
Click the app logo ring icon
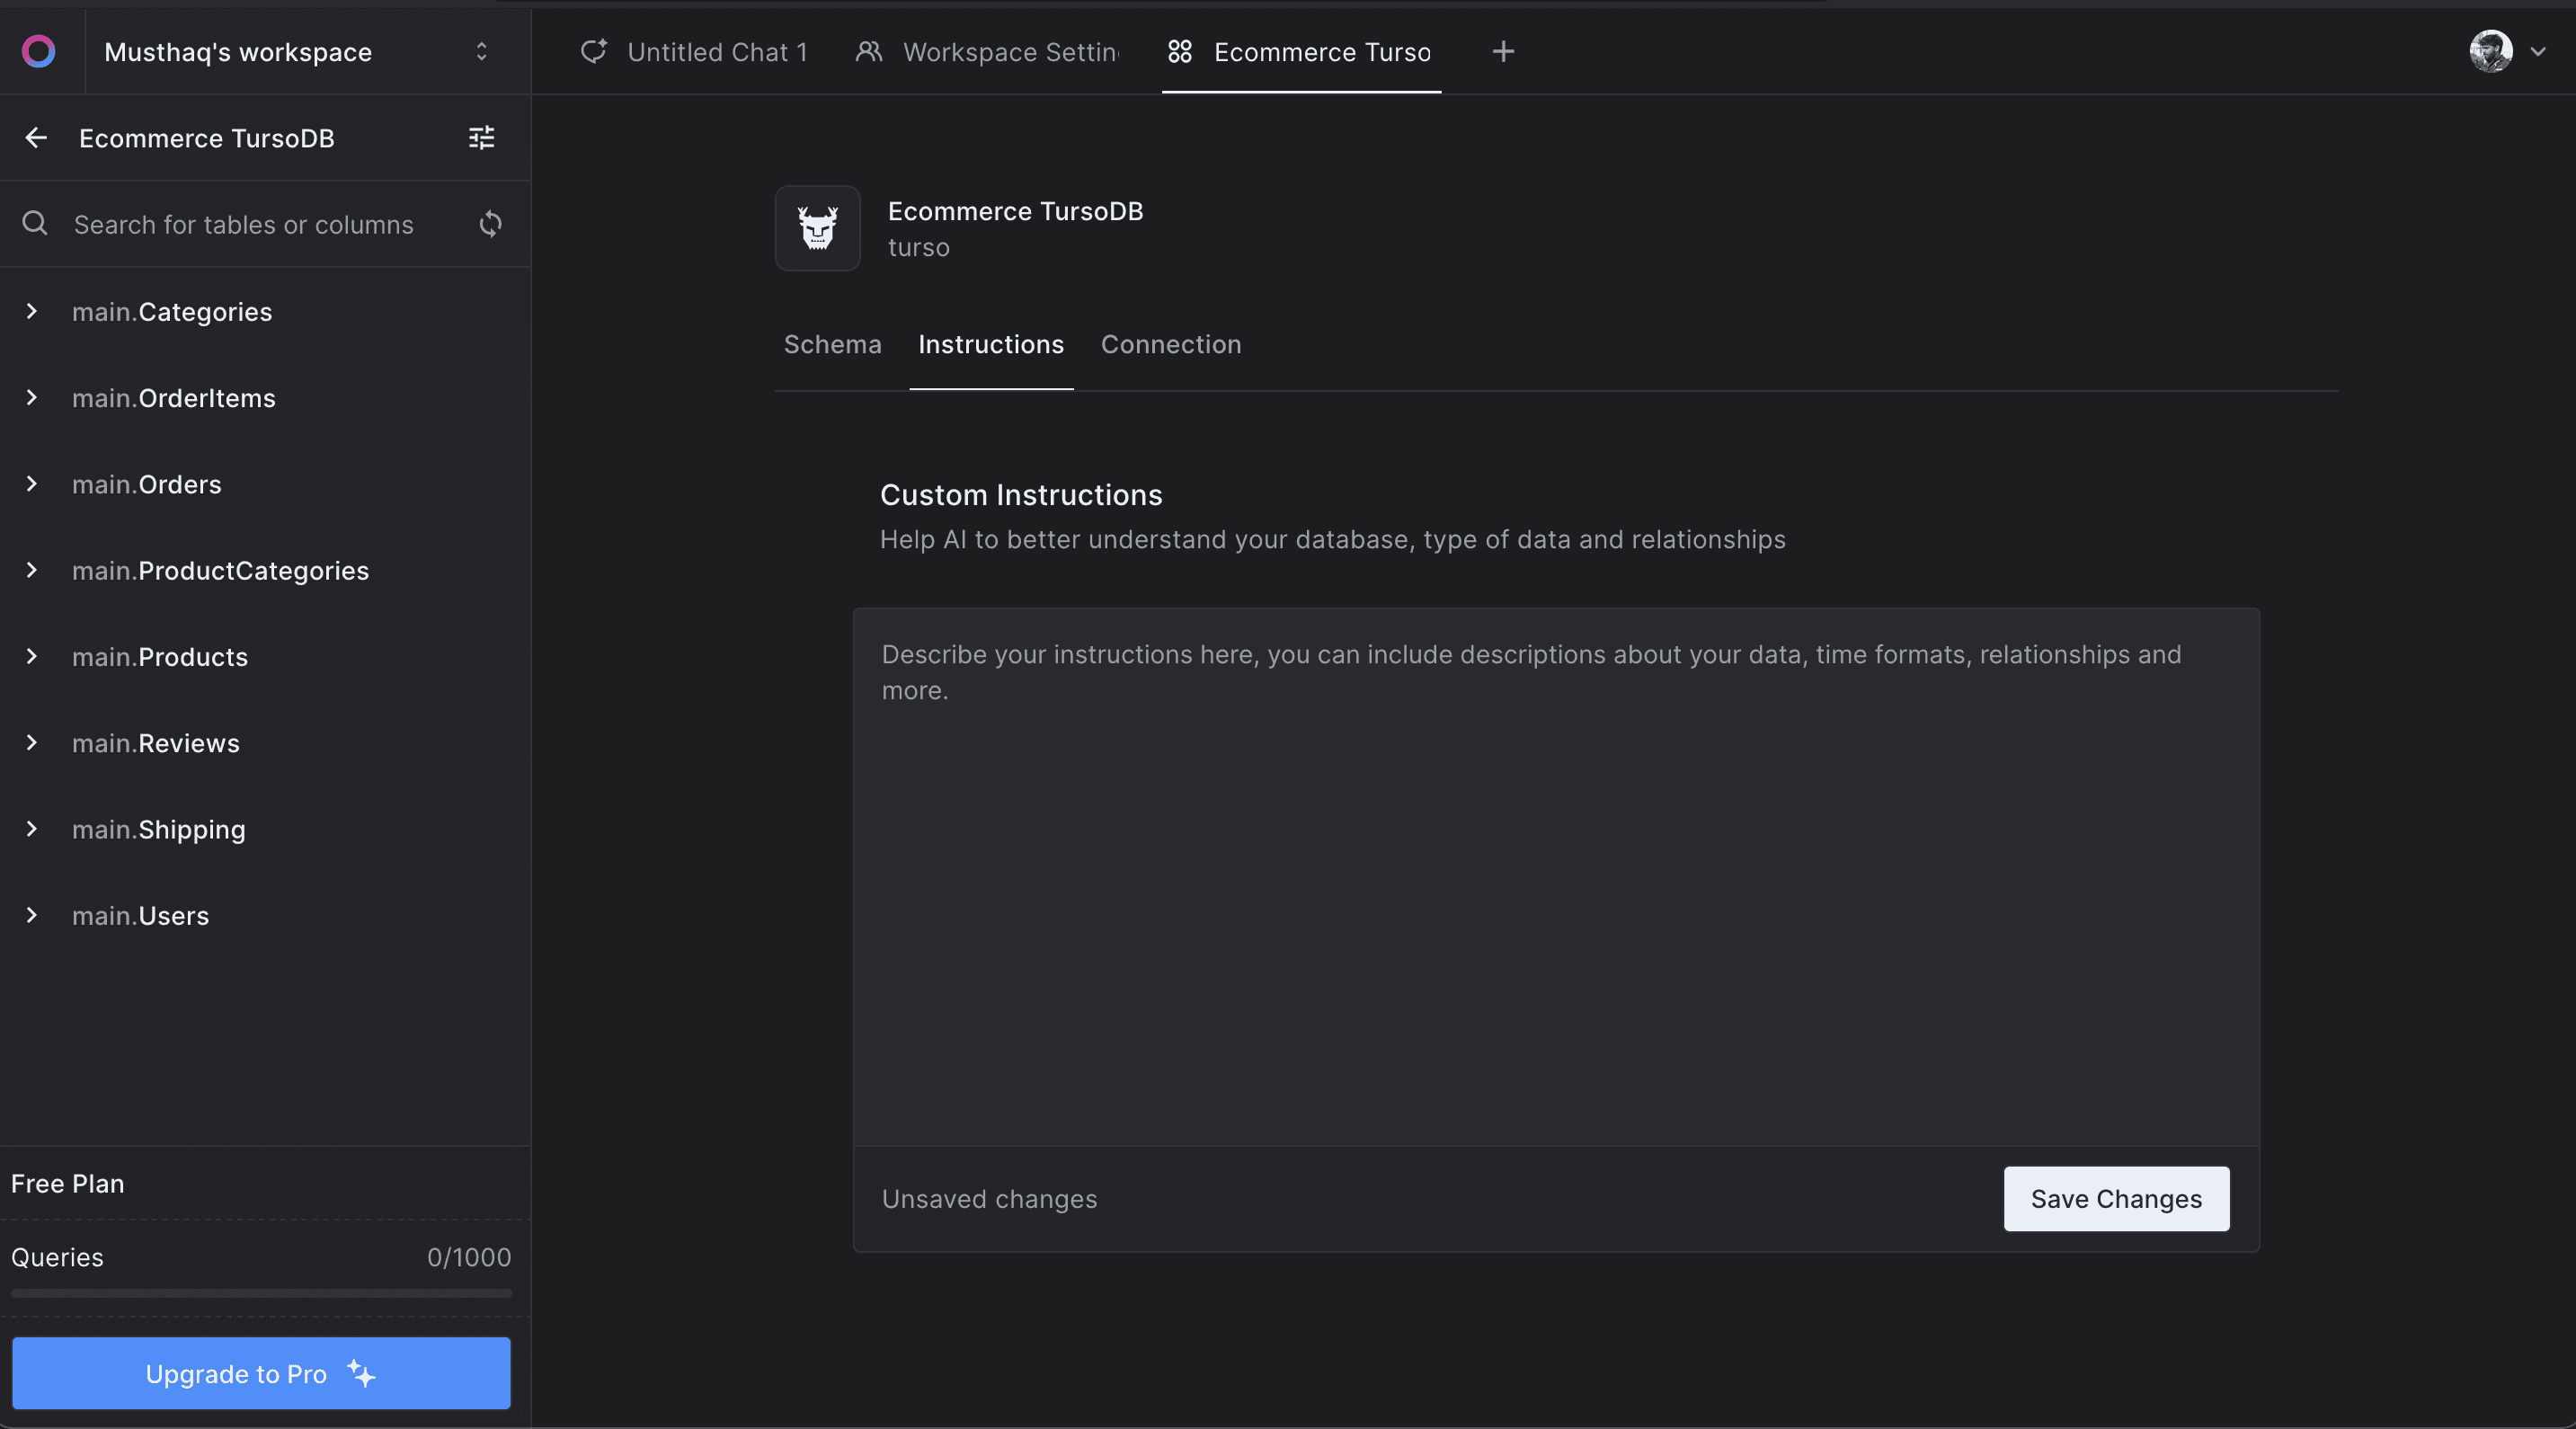click(x=39, y=51)
